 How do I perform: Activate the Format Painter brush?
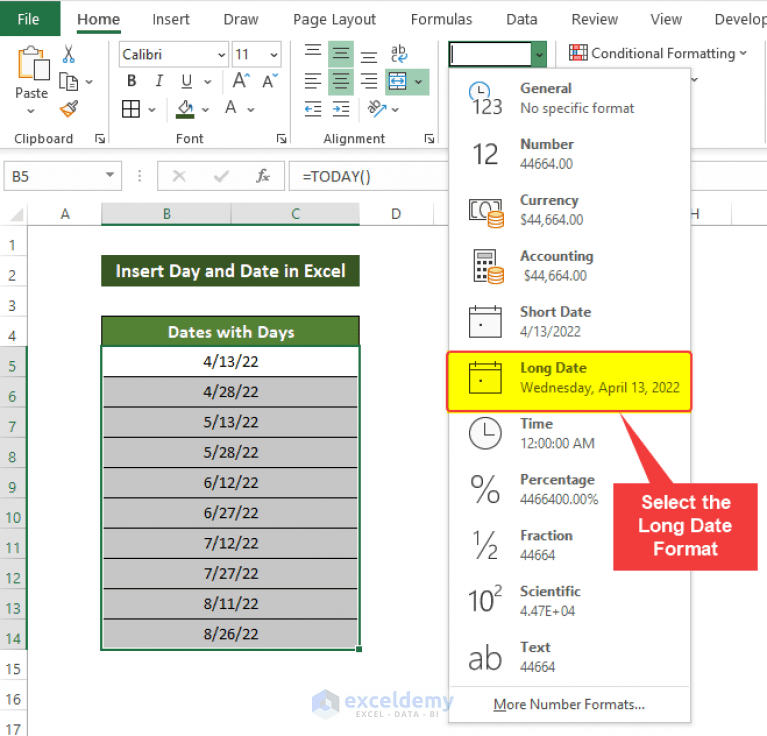69,109
